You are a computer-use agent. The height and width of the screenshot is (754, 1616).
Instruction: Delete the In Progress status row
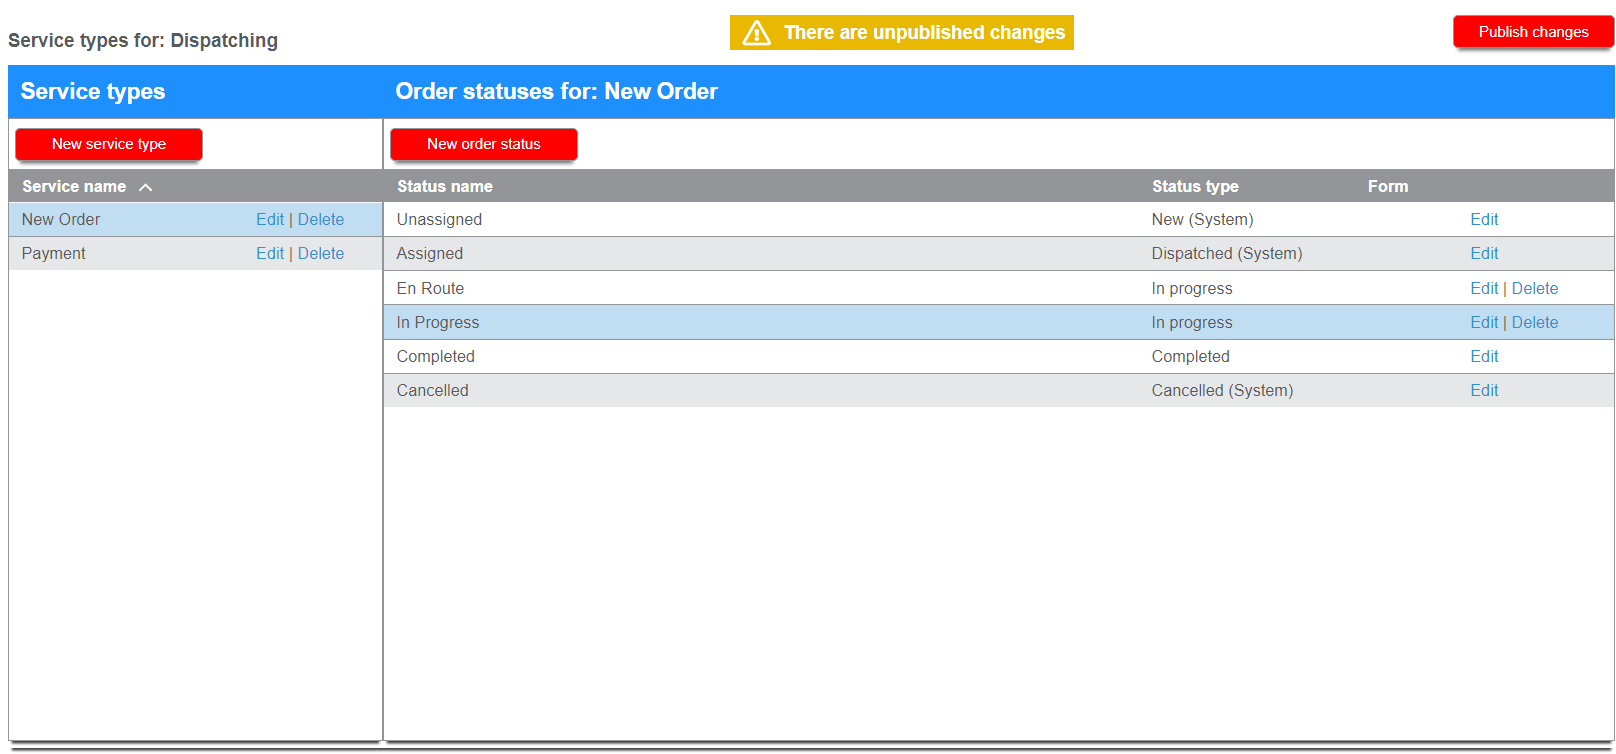1534,323
